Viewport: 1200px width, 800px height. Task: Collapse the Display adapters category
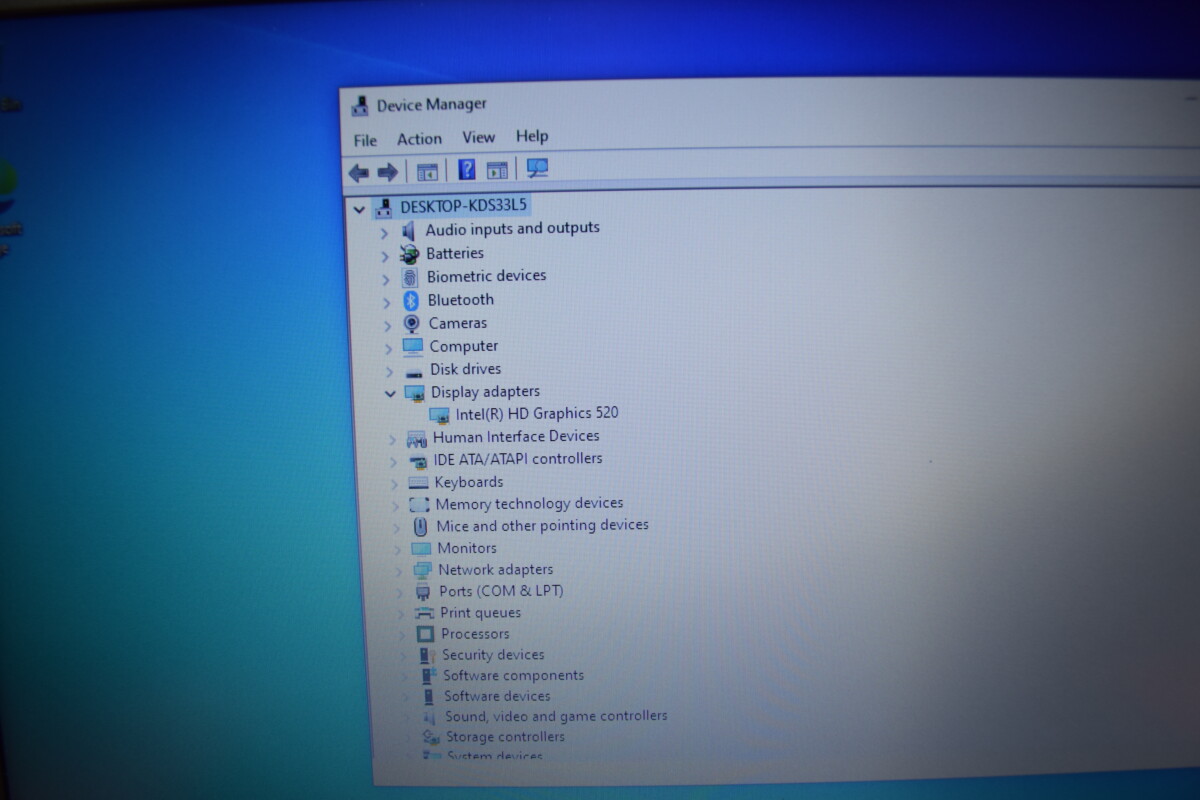(x=390, y=394)
